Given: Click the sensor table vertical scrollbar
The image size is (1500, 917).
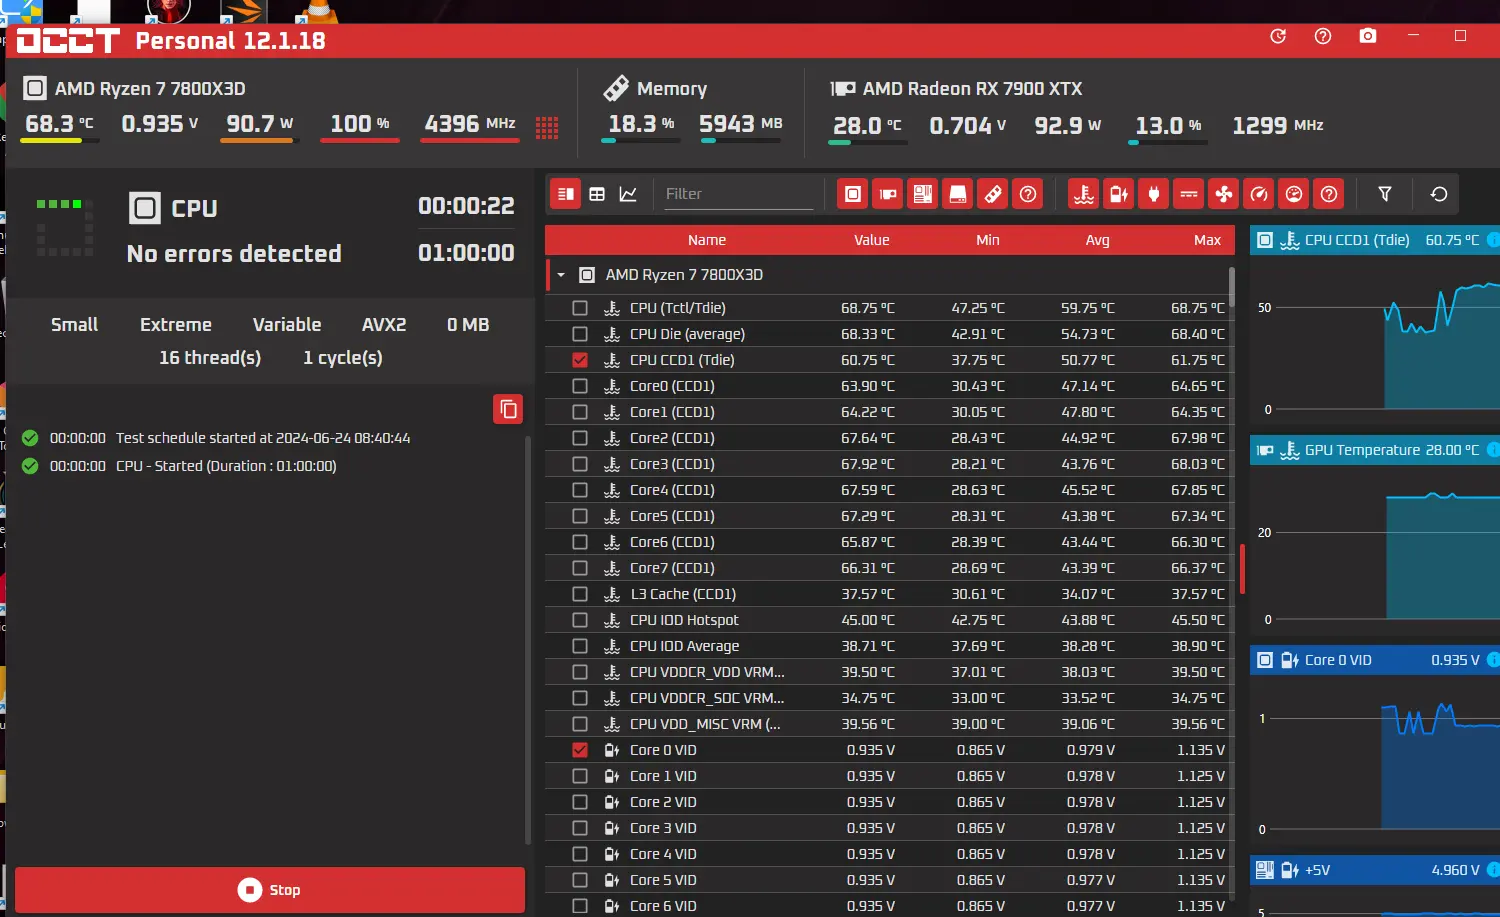Looking at the screenshot, I should [1231, 287].
